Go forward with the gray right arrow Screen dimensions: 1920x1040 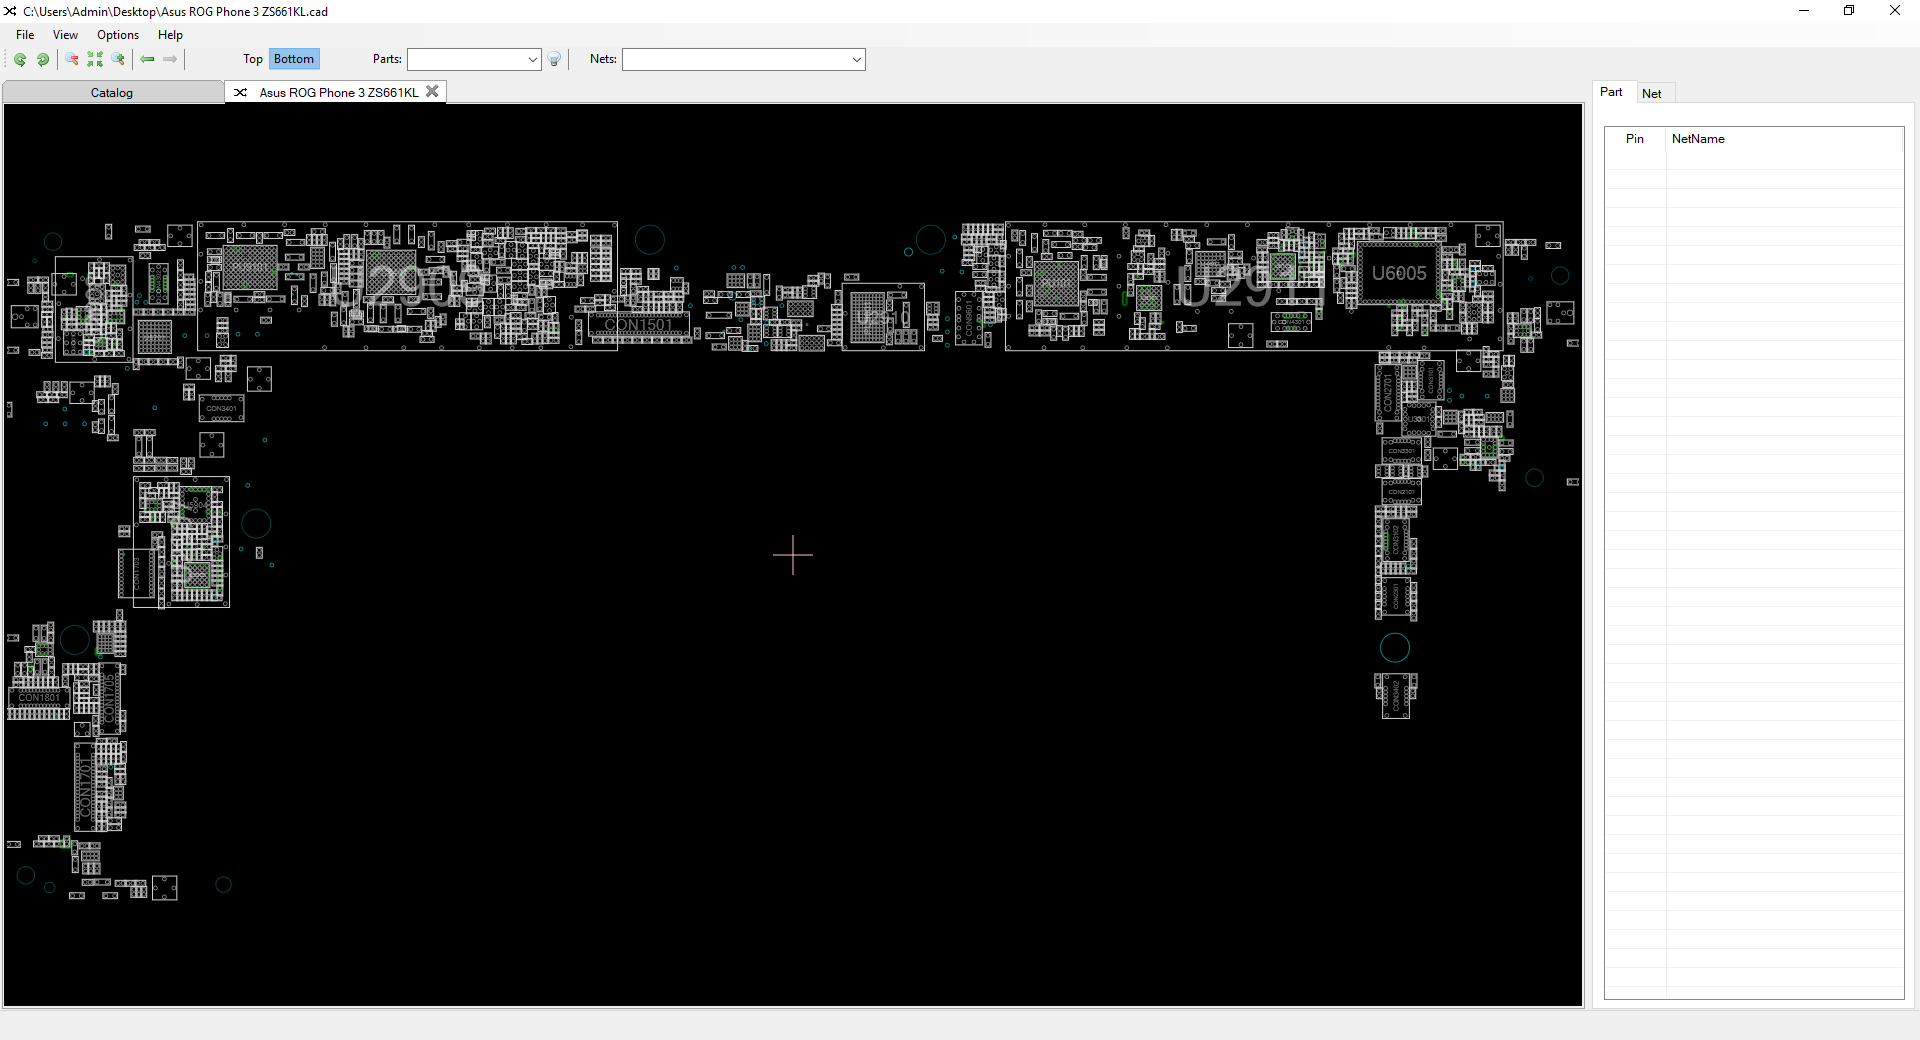tap(170, 59)
